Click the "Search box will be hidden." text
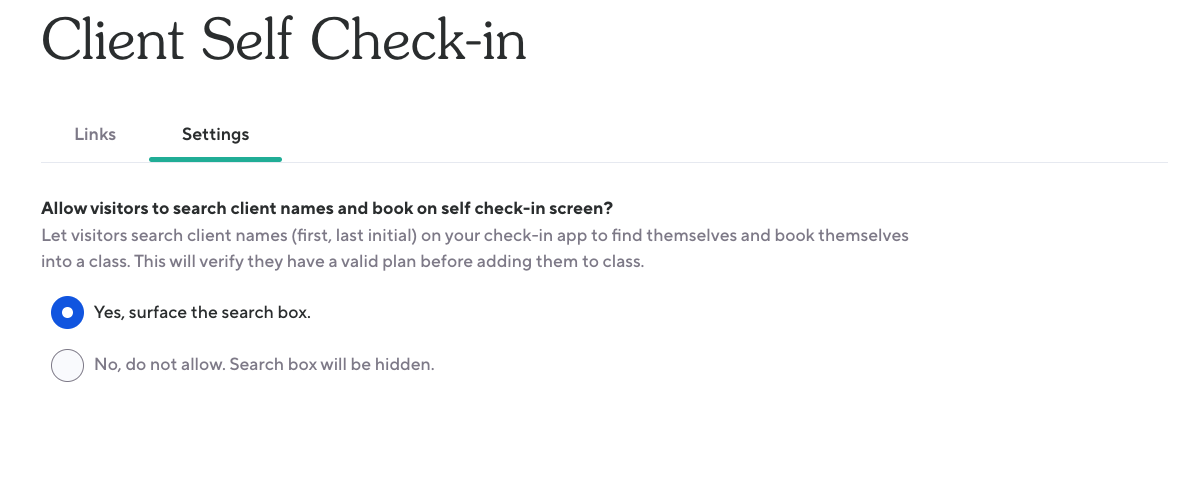This screenshot has width=1198, height=491. pos(332,365)
